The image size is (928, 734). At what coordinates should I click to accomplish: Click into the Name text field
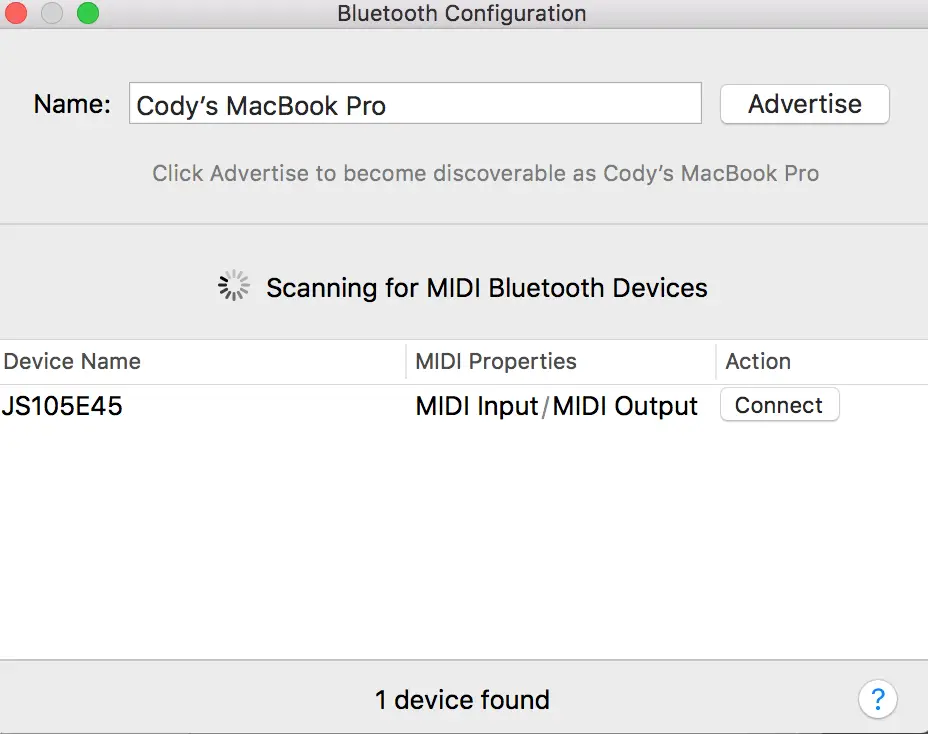pyautogui.click(x=415, y=104)
